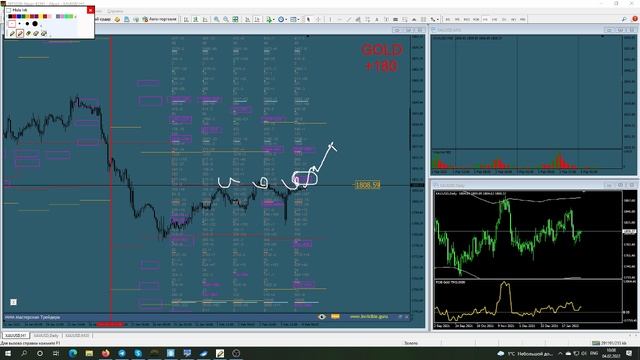
Task: Switch to M1 timeframe
Action: pyautogui.click(x=448, y=19)
